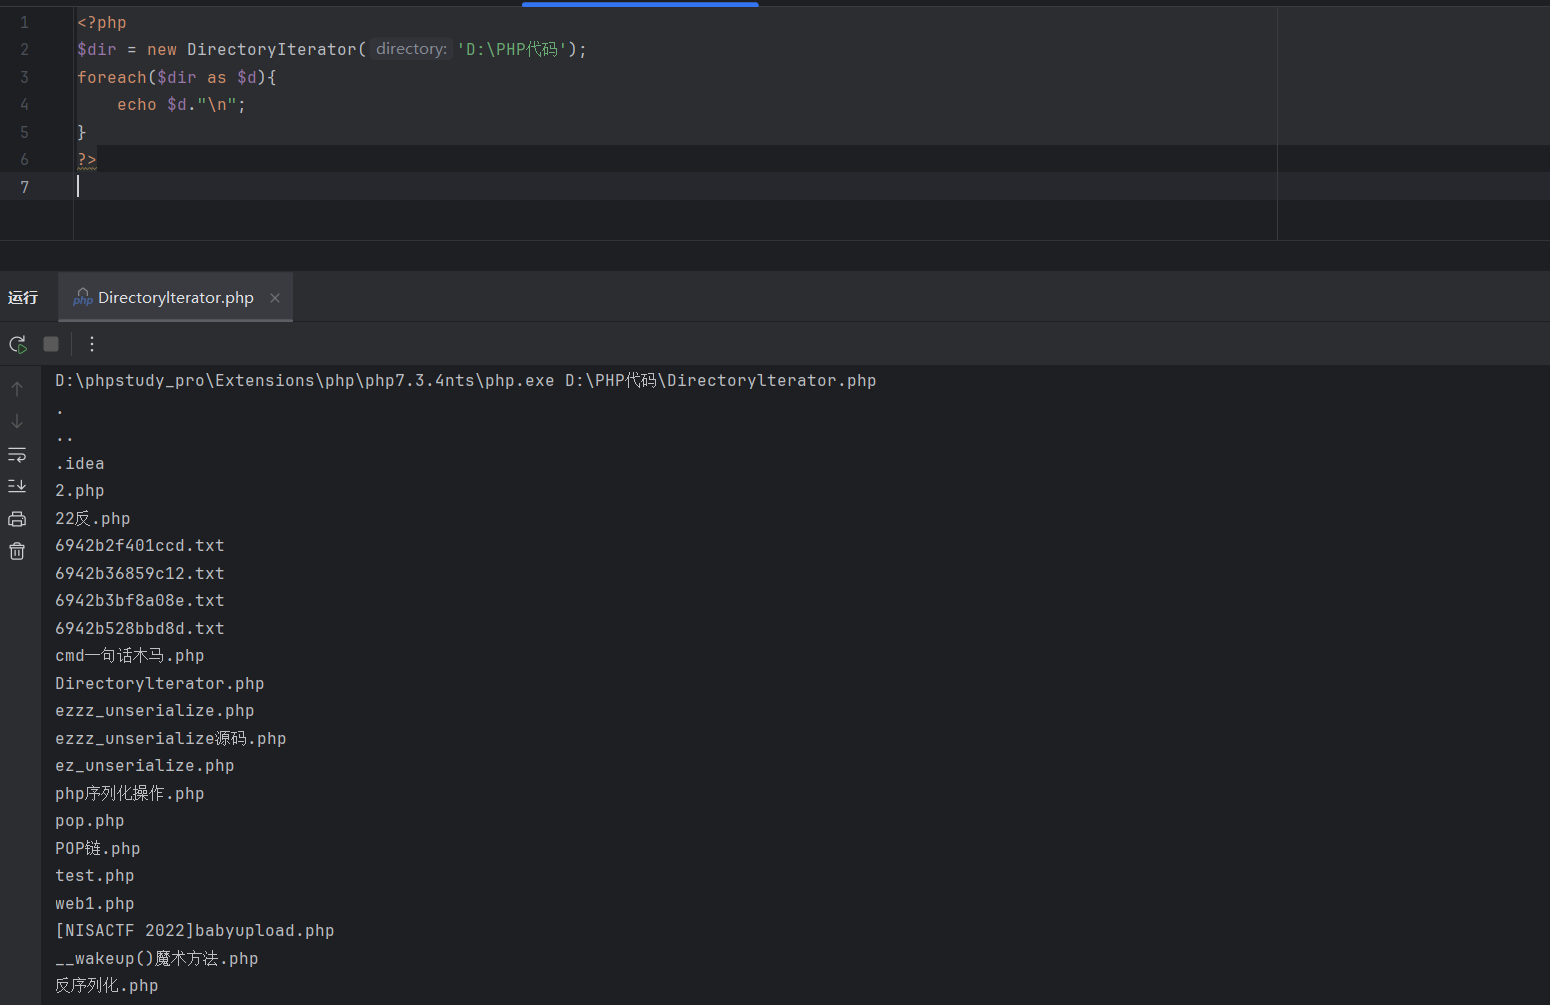Click line number 2 in the gutter
The height and width of the screenshot is (1005, 1550).
click(24, 49)
